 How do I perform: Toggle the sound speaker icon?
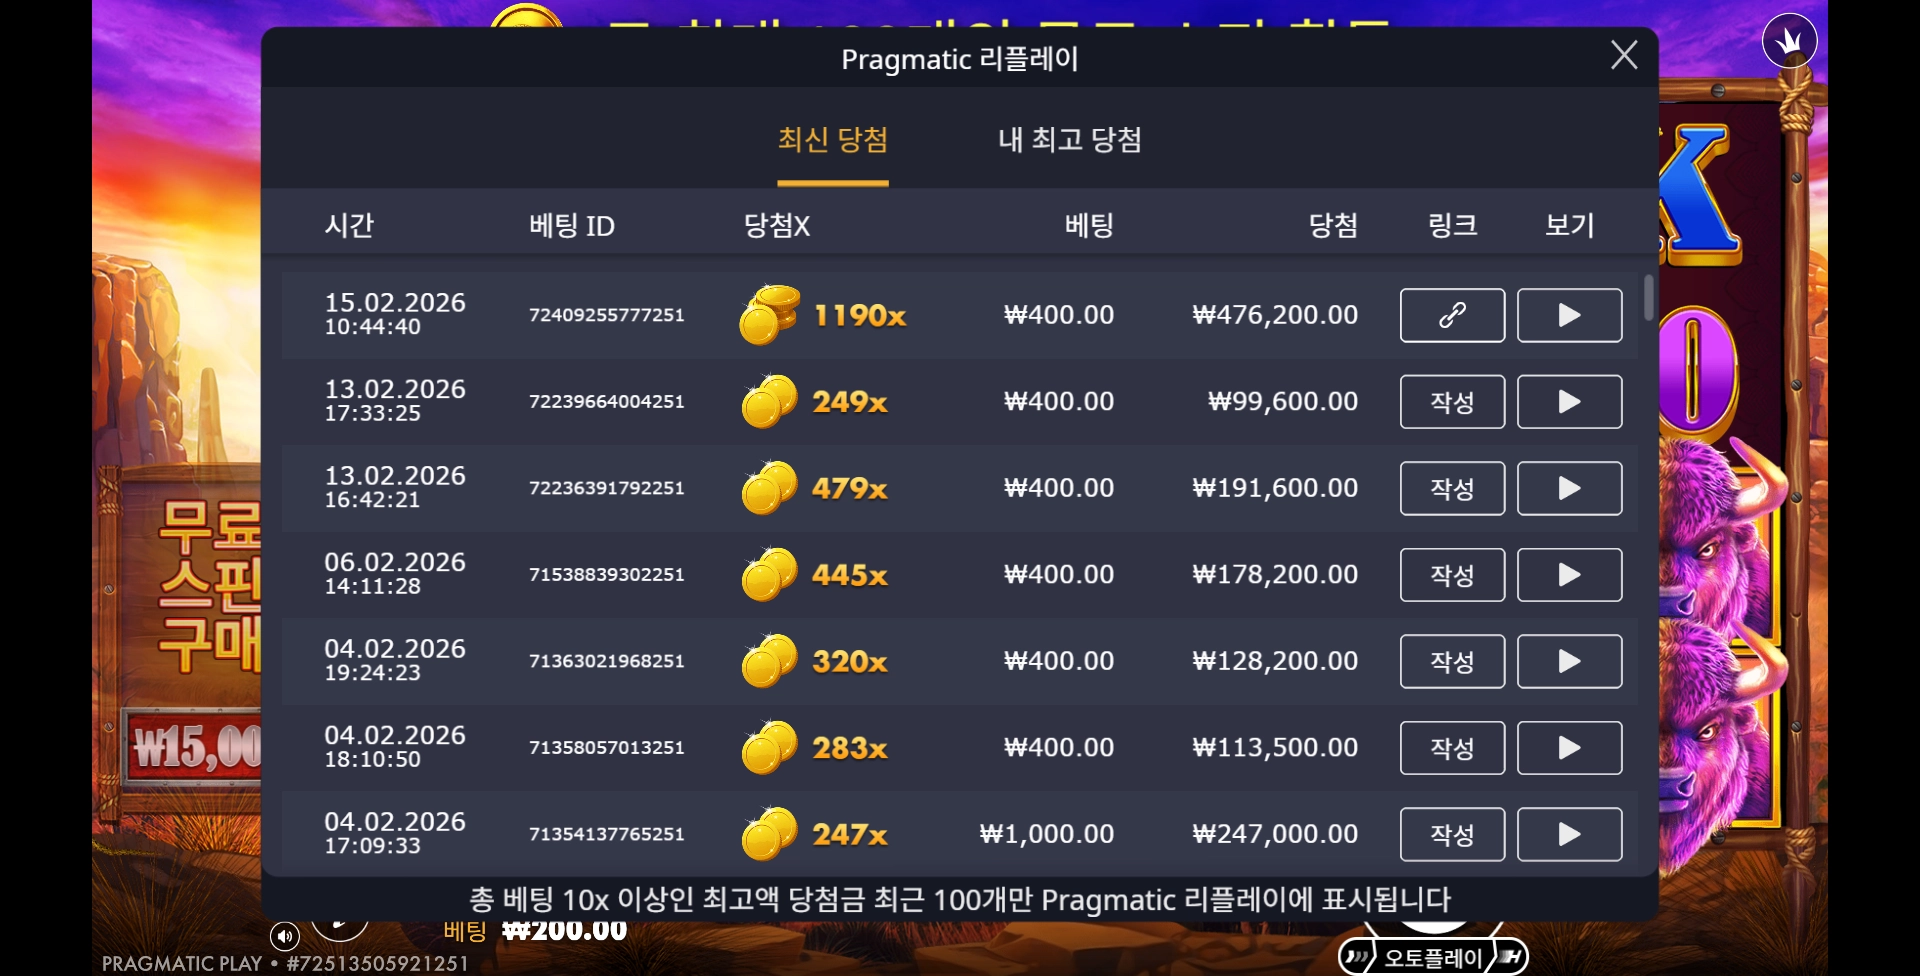285,936
